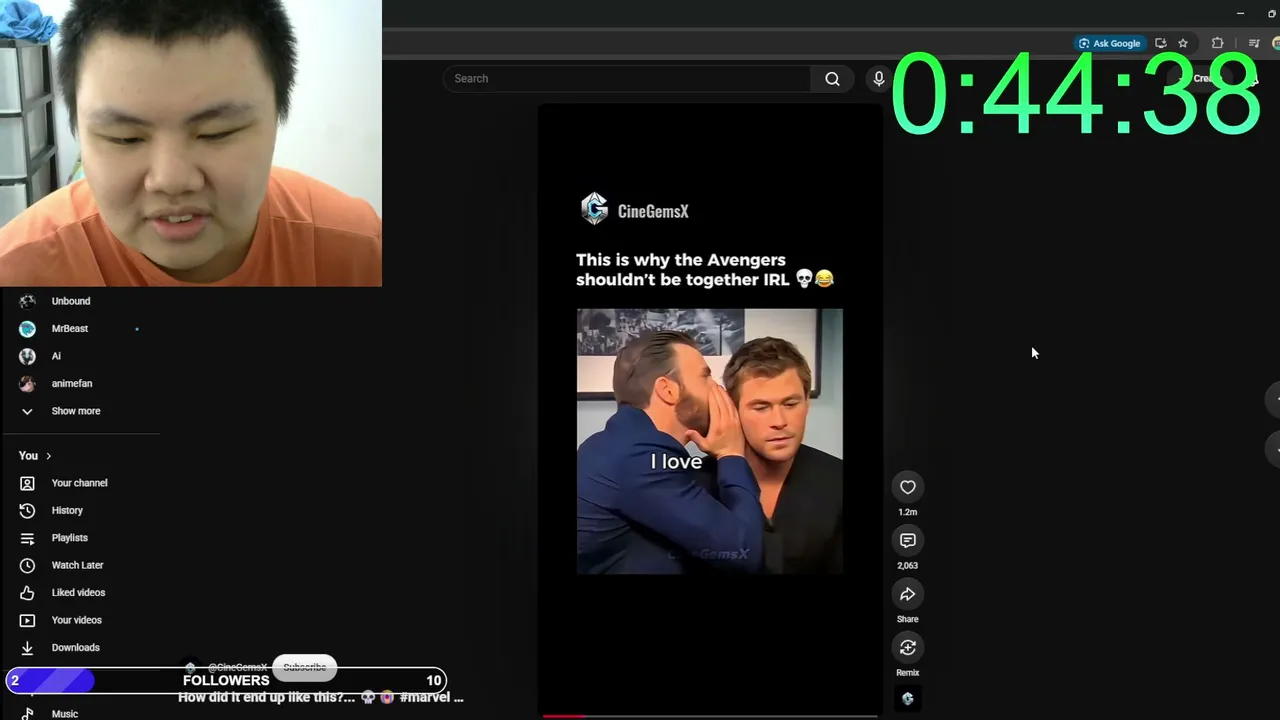The width and height of the screenshot is (1280, 720).
Task: Bookmark this page with the star icon
Action: pos(1183,43)
